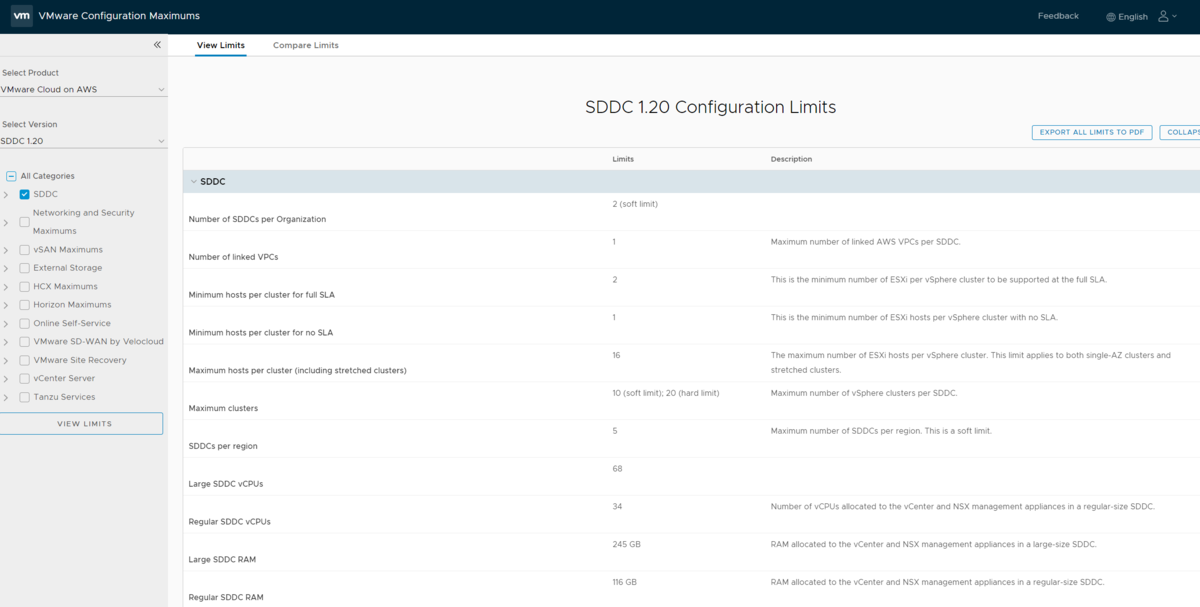
Task: Select the Maximum hosts per cluster row label
Action: coord(297,370)
